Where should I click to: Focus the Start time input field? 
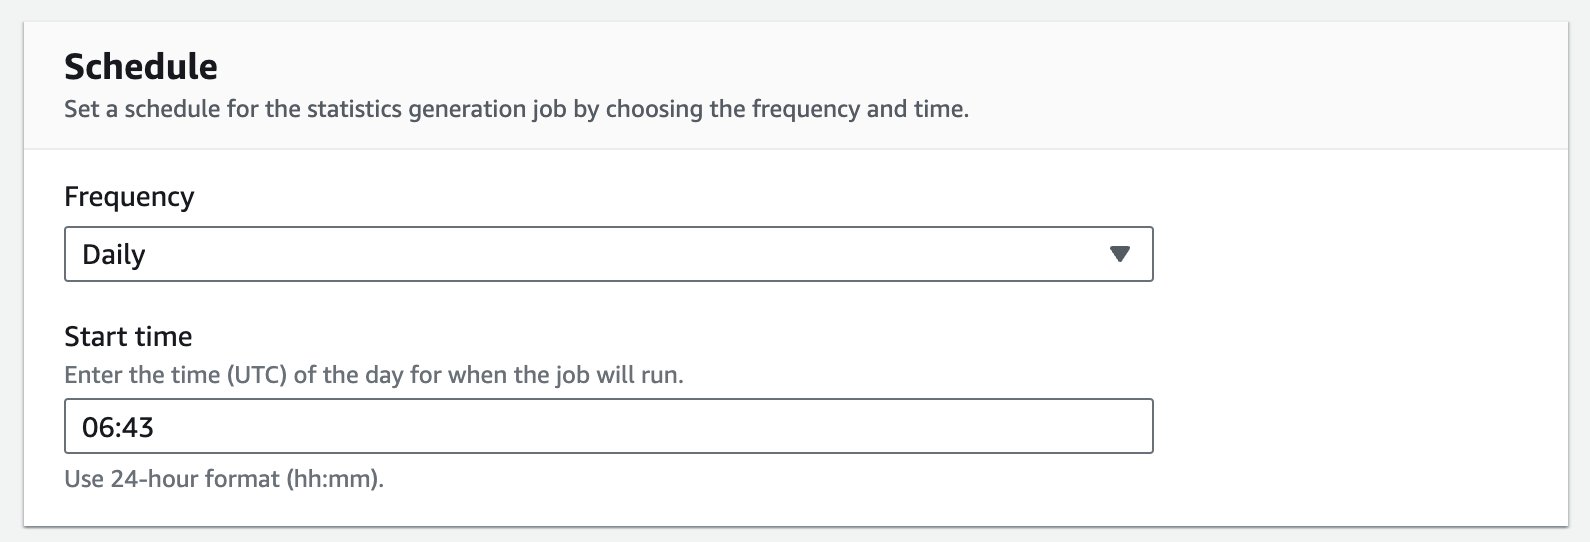(608, 426)
